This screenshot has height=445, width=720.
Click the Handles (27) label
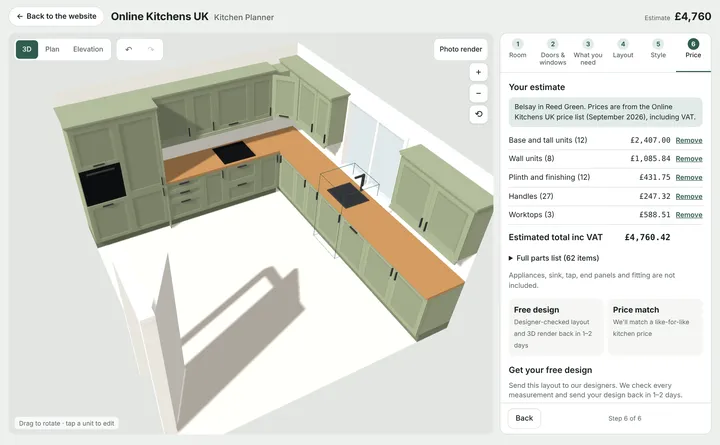pos(531,196)
